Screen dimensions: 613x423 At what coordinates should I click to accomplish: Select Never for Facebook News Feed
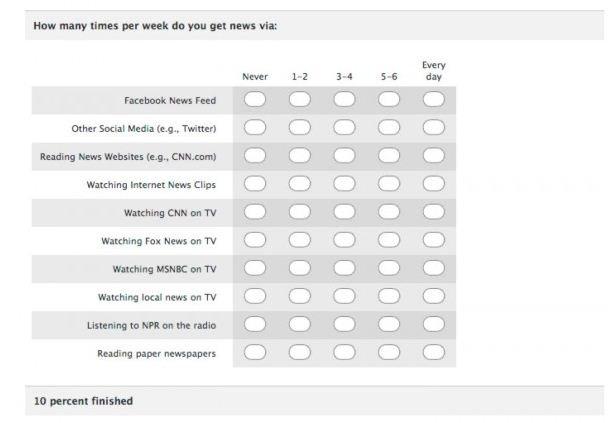pos(255,99)
